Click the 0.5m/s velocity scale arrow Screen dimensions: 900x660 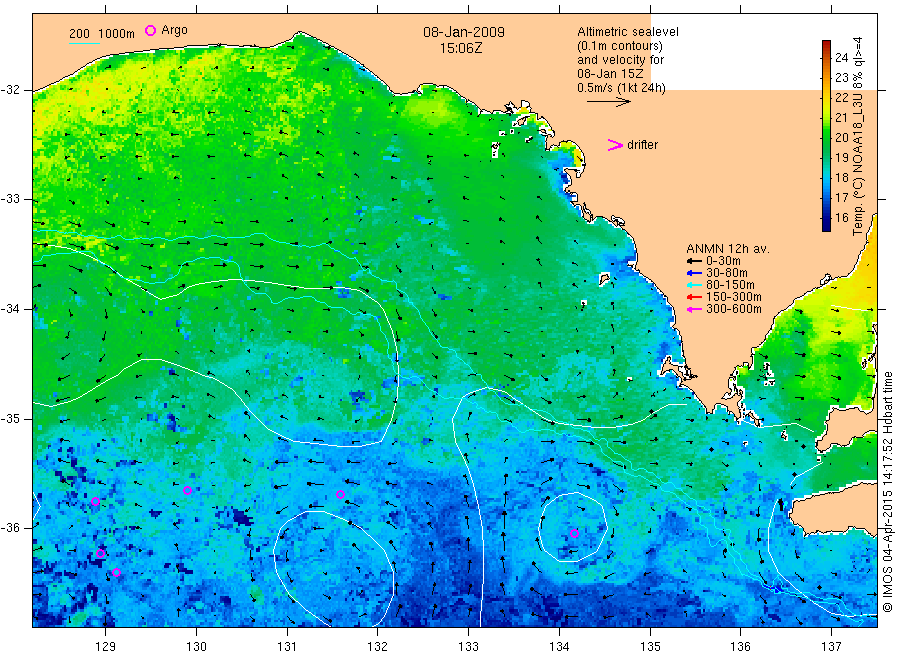608,102
